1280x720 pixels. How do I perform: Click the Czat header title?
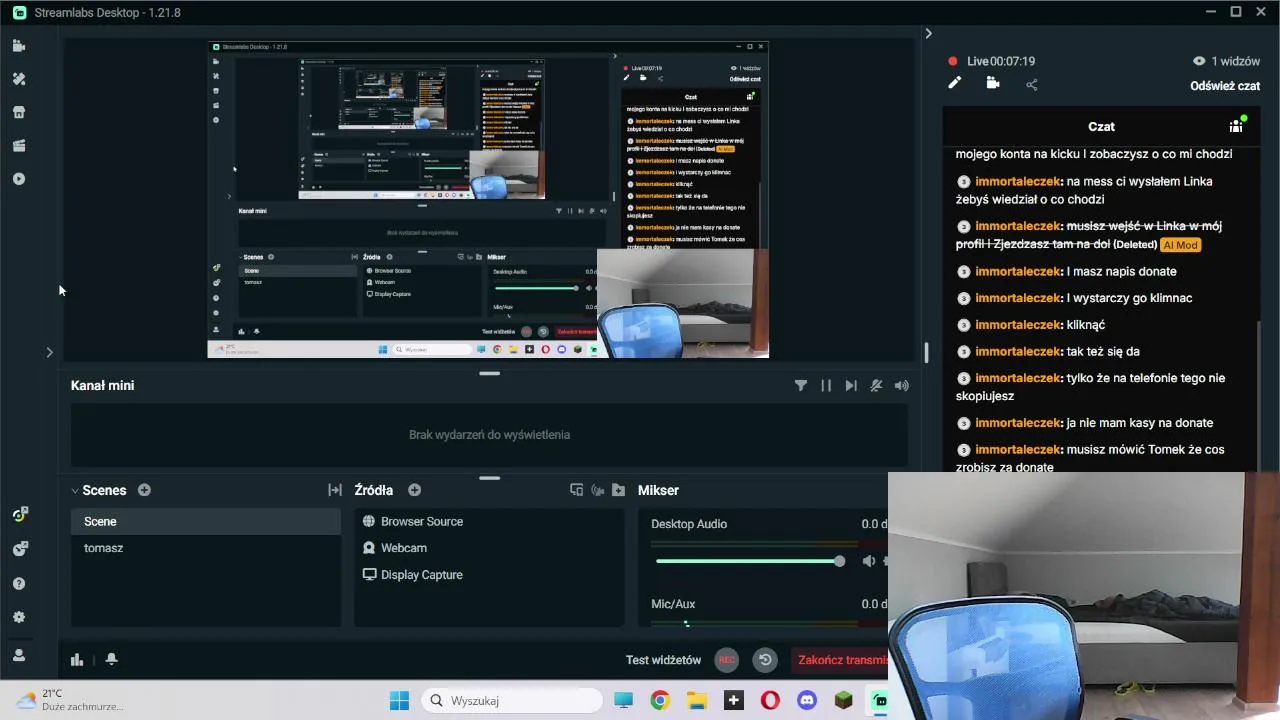(x=1101, y=127)
